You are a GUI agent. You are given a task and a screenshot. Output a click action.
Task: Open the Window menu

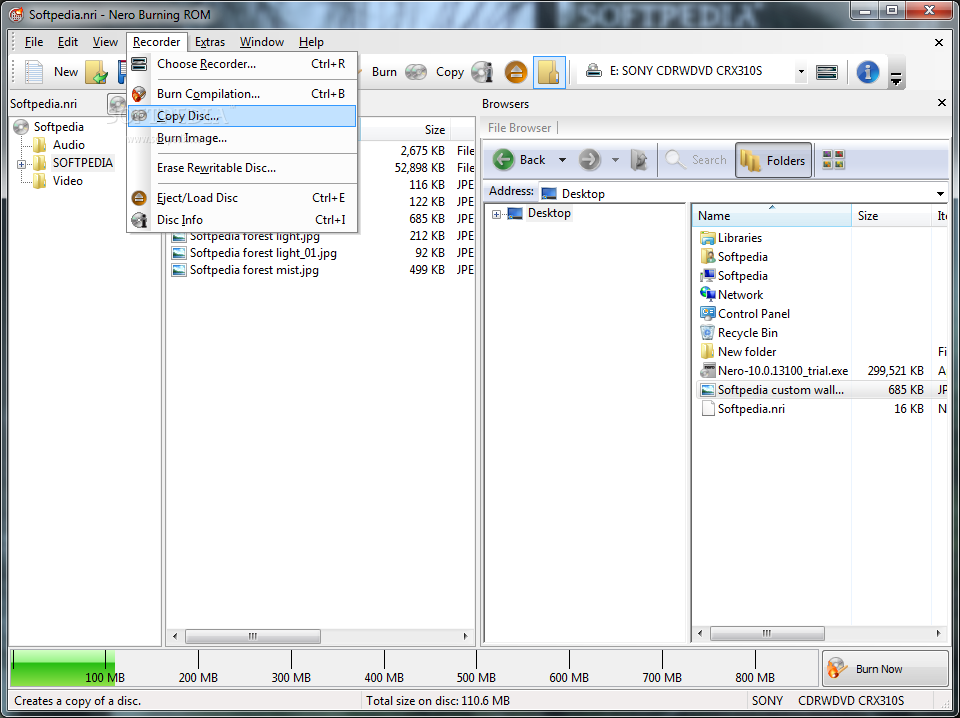point(262,42)
